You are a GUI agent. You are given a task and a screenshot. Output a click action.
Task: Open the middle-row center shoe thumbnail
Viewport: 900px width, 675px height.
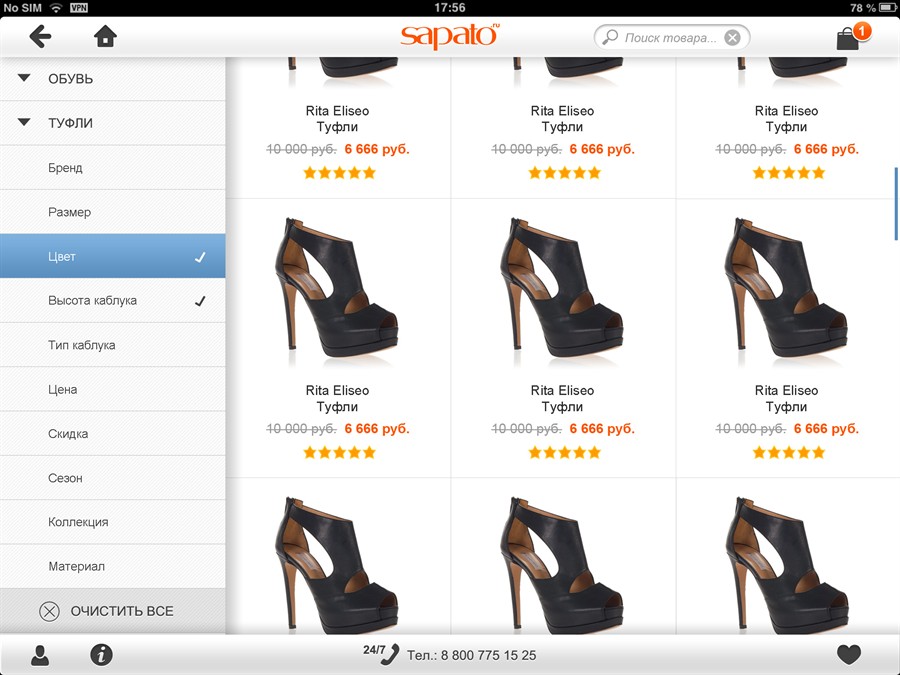(x=562, y=290)
